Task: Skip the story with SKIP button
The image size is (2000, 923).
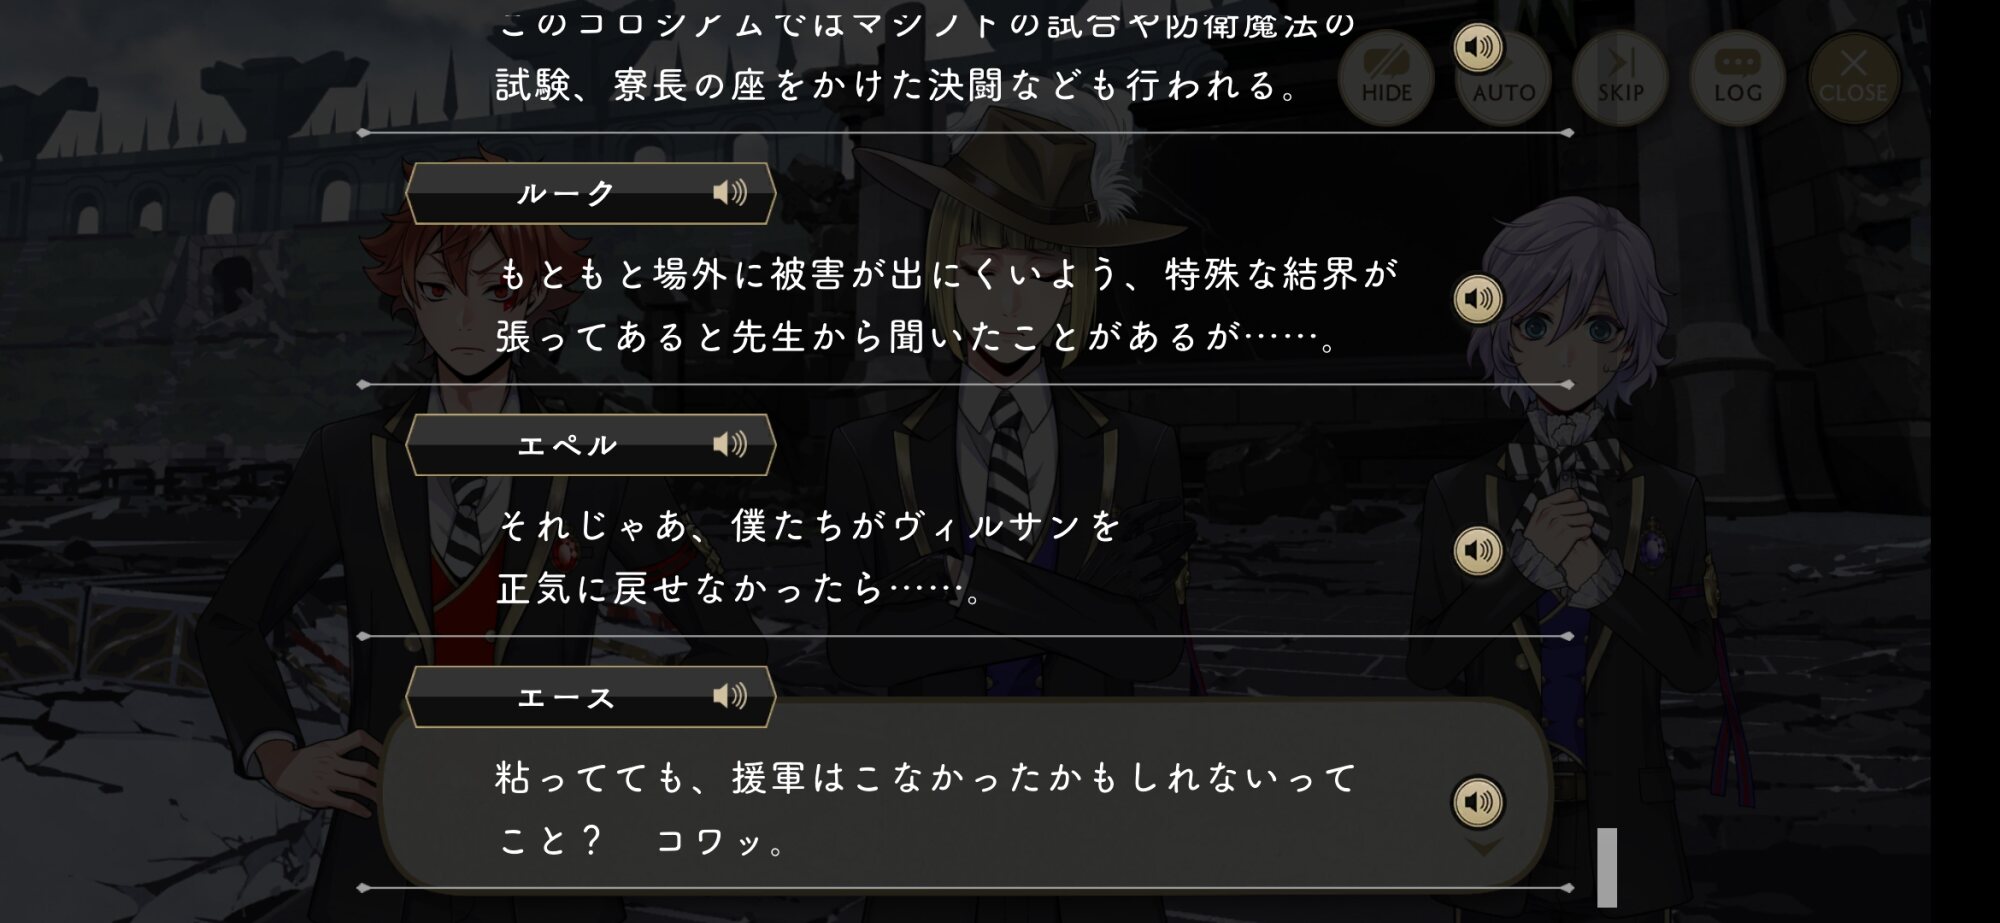Action: (x=1620, y=77)
